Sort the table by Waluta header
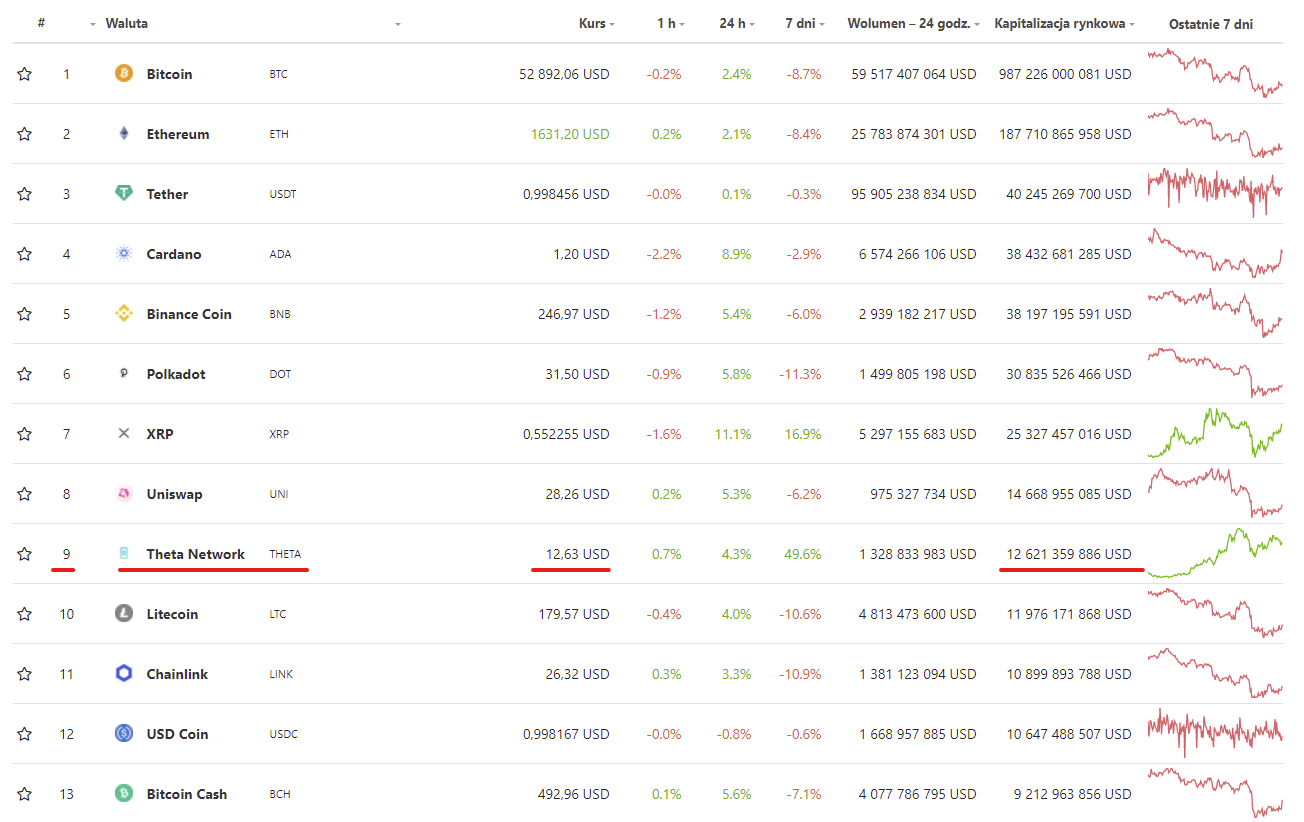The height and width of the screenshot is (822, 1304). click(x=126, y=23)
